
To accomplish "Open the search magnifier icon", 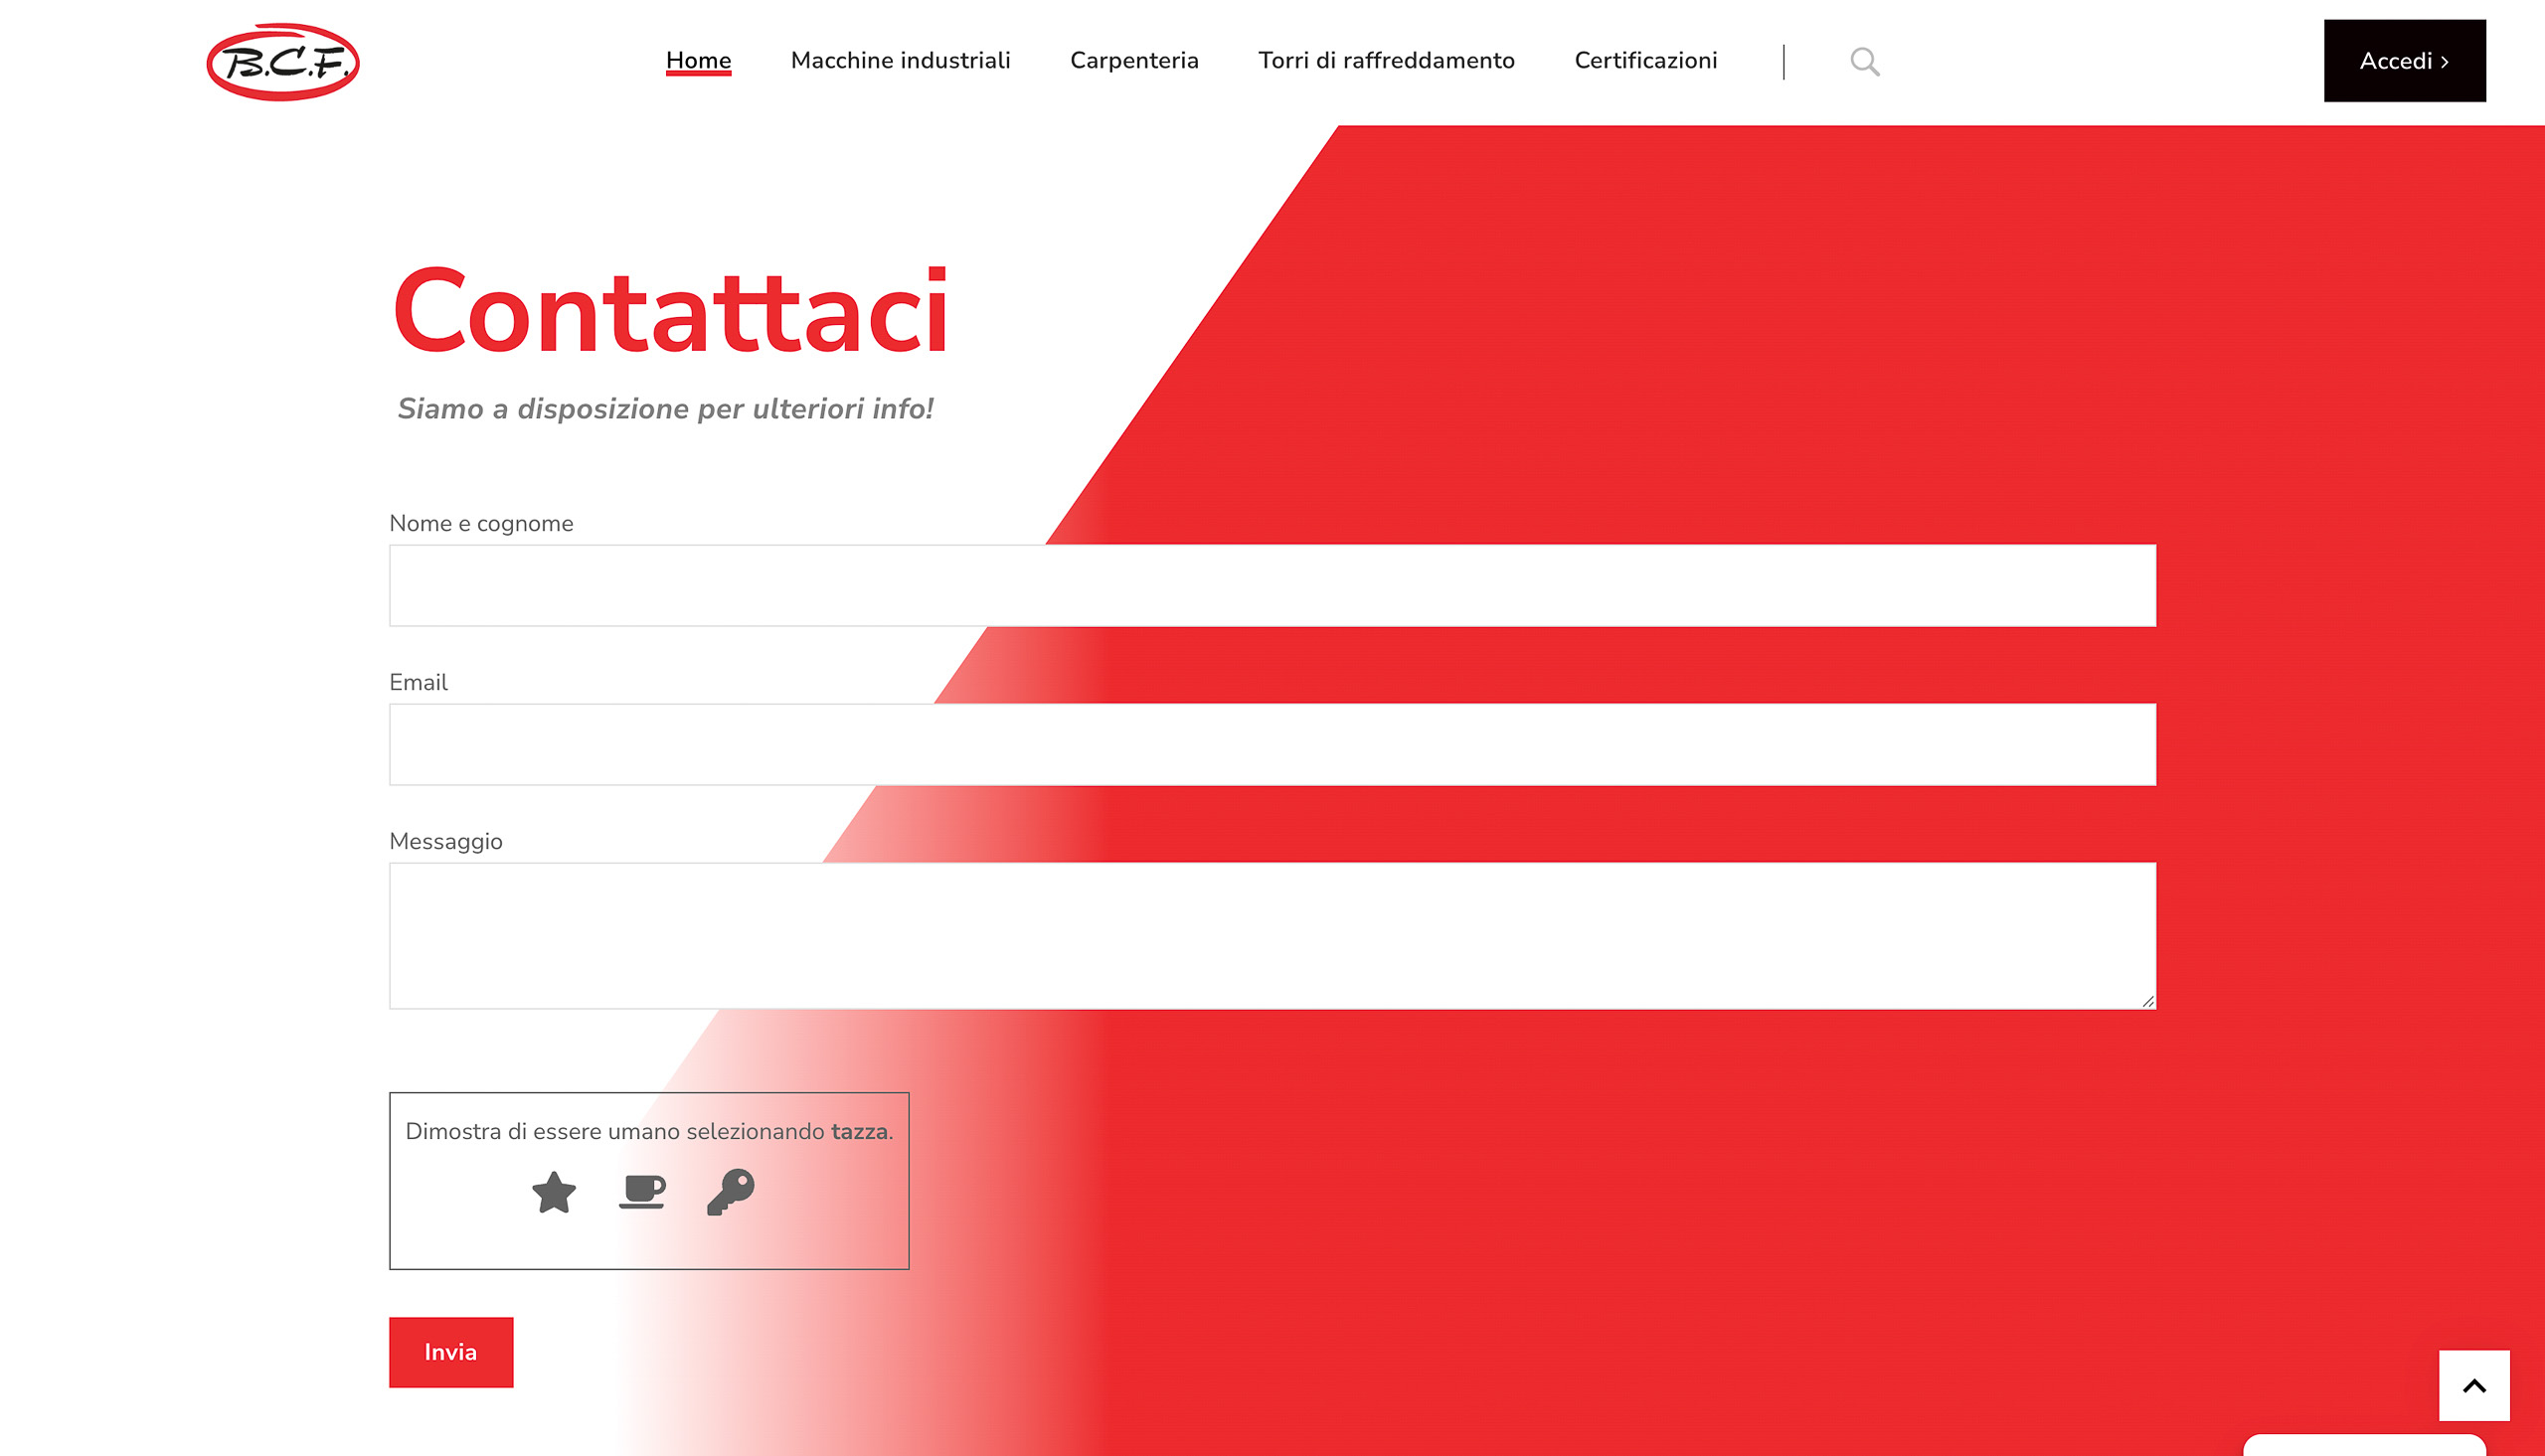I will [x=1864, y=62].
